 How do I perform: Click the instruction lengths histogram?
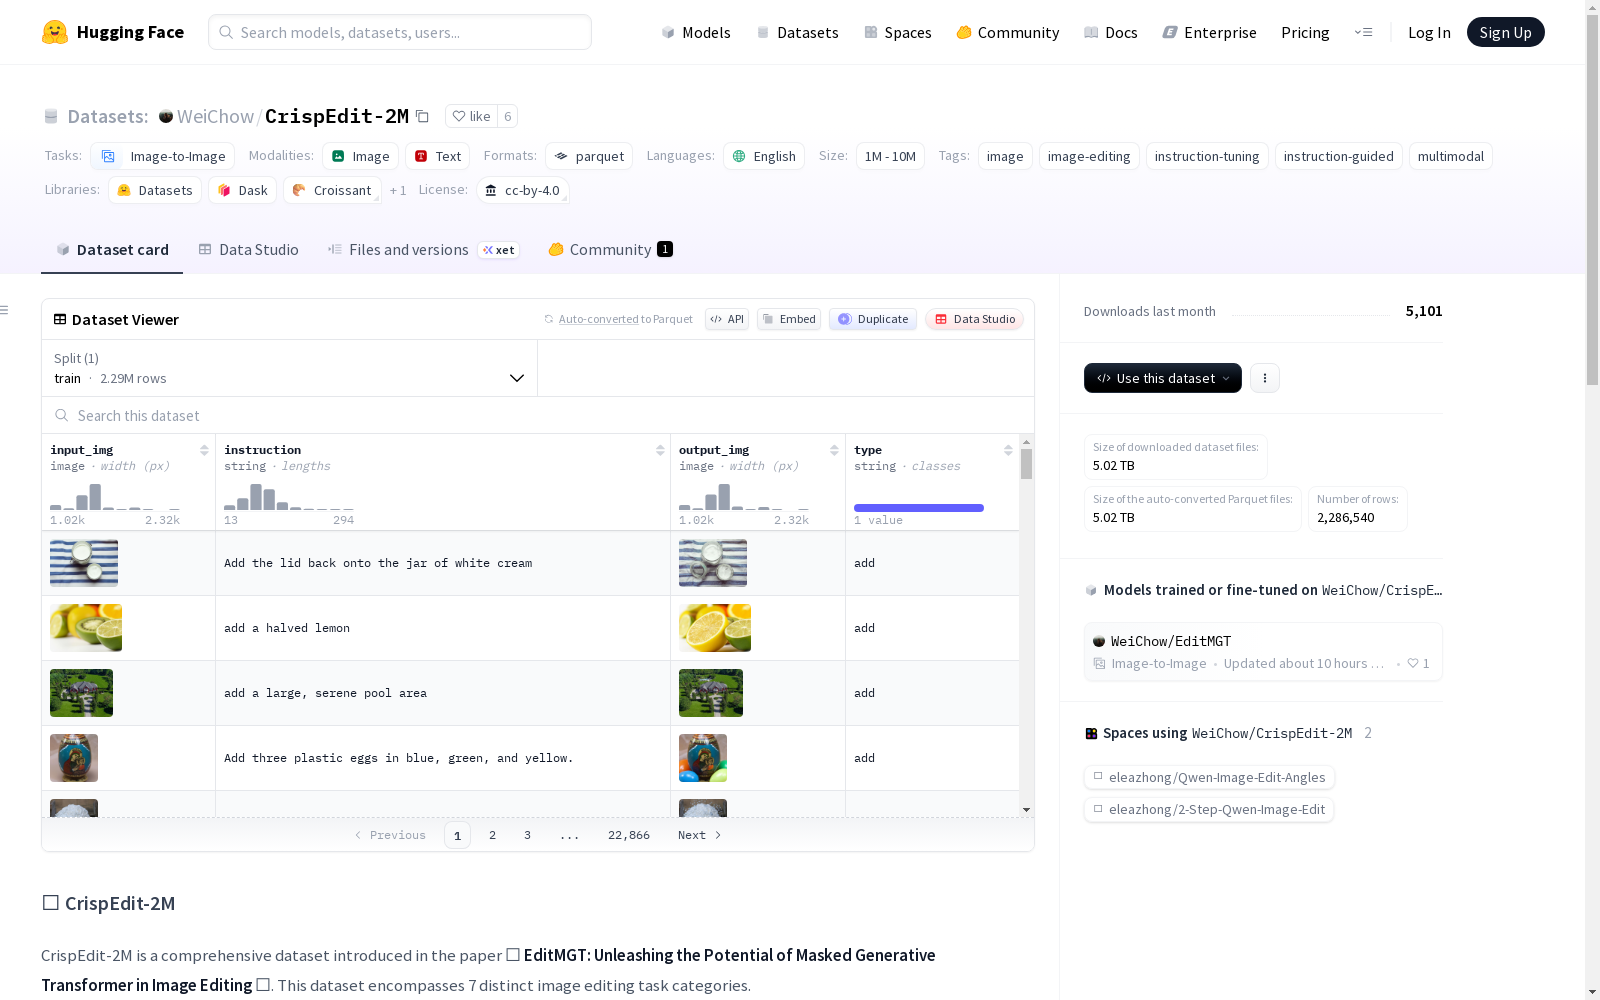pos(289,497)
